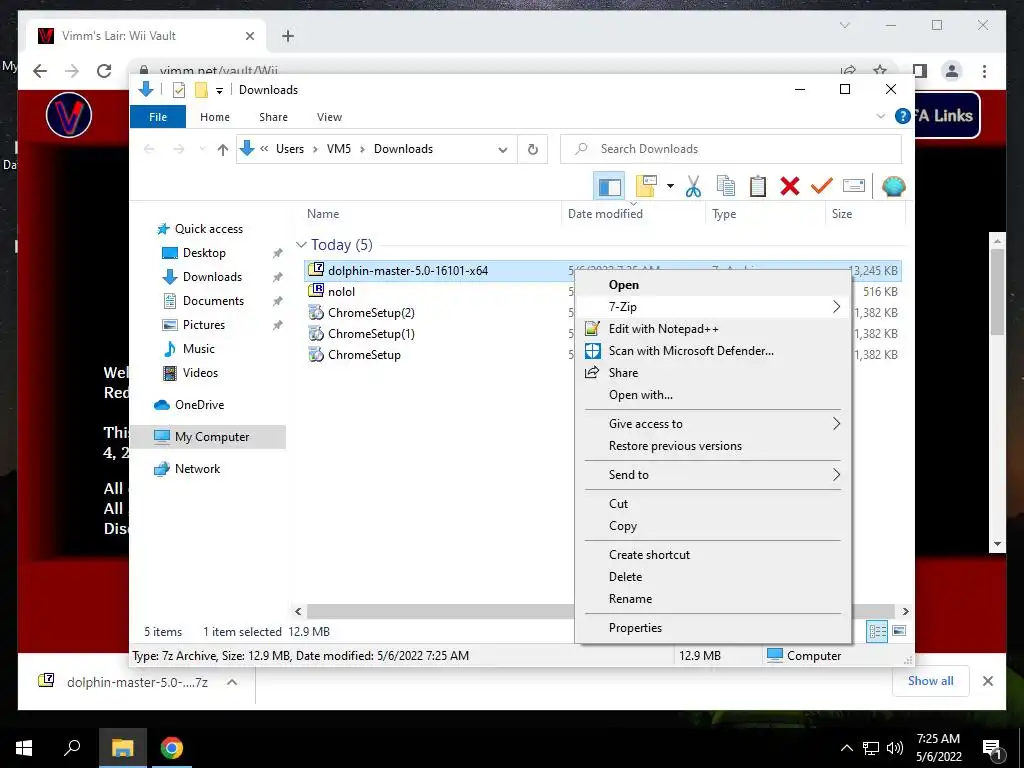Click the Copy pages toolbar icon
This screenshot has width=1024, height=768.
coord(726,187)
